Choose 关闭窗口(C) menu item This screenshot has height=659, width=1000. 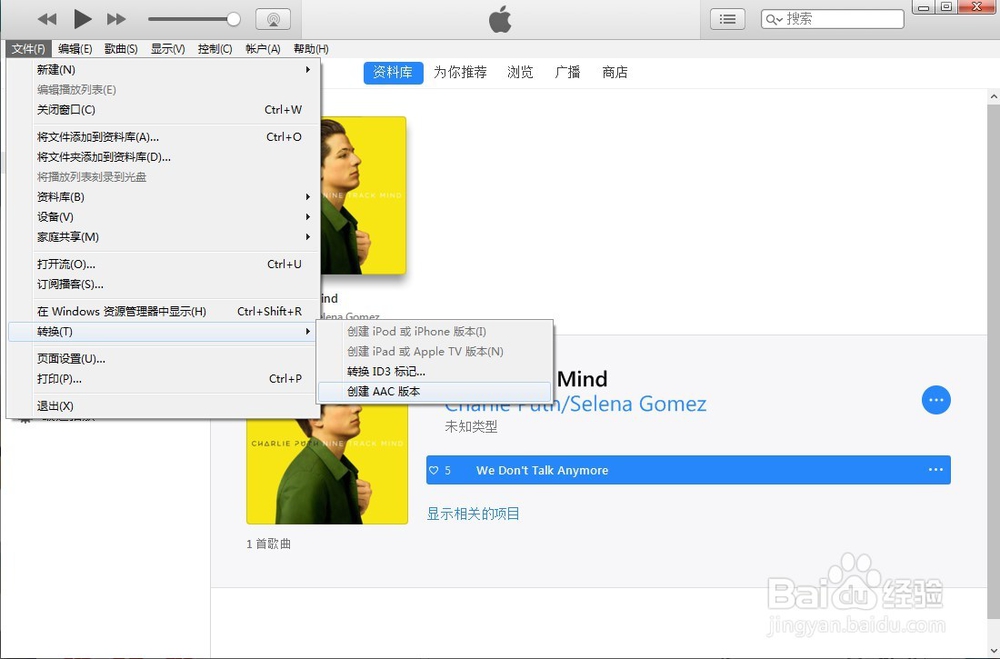pyautogui.click(x=163, y=110)
